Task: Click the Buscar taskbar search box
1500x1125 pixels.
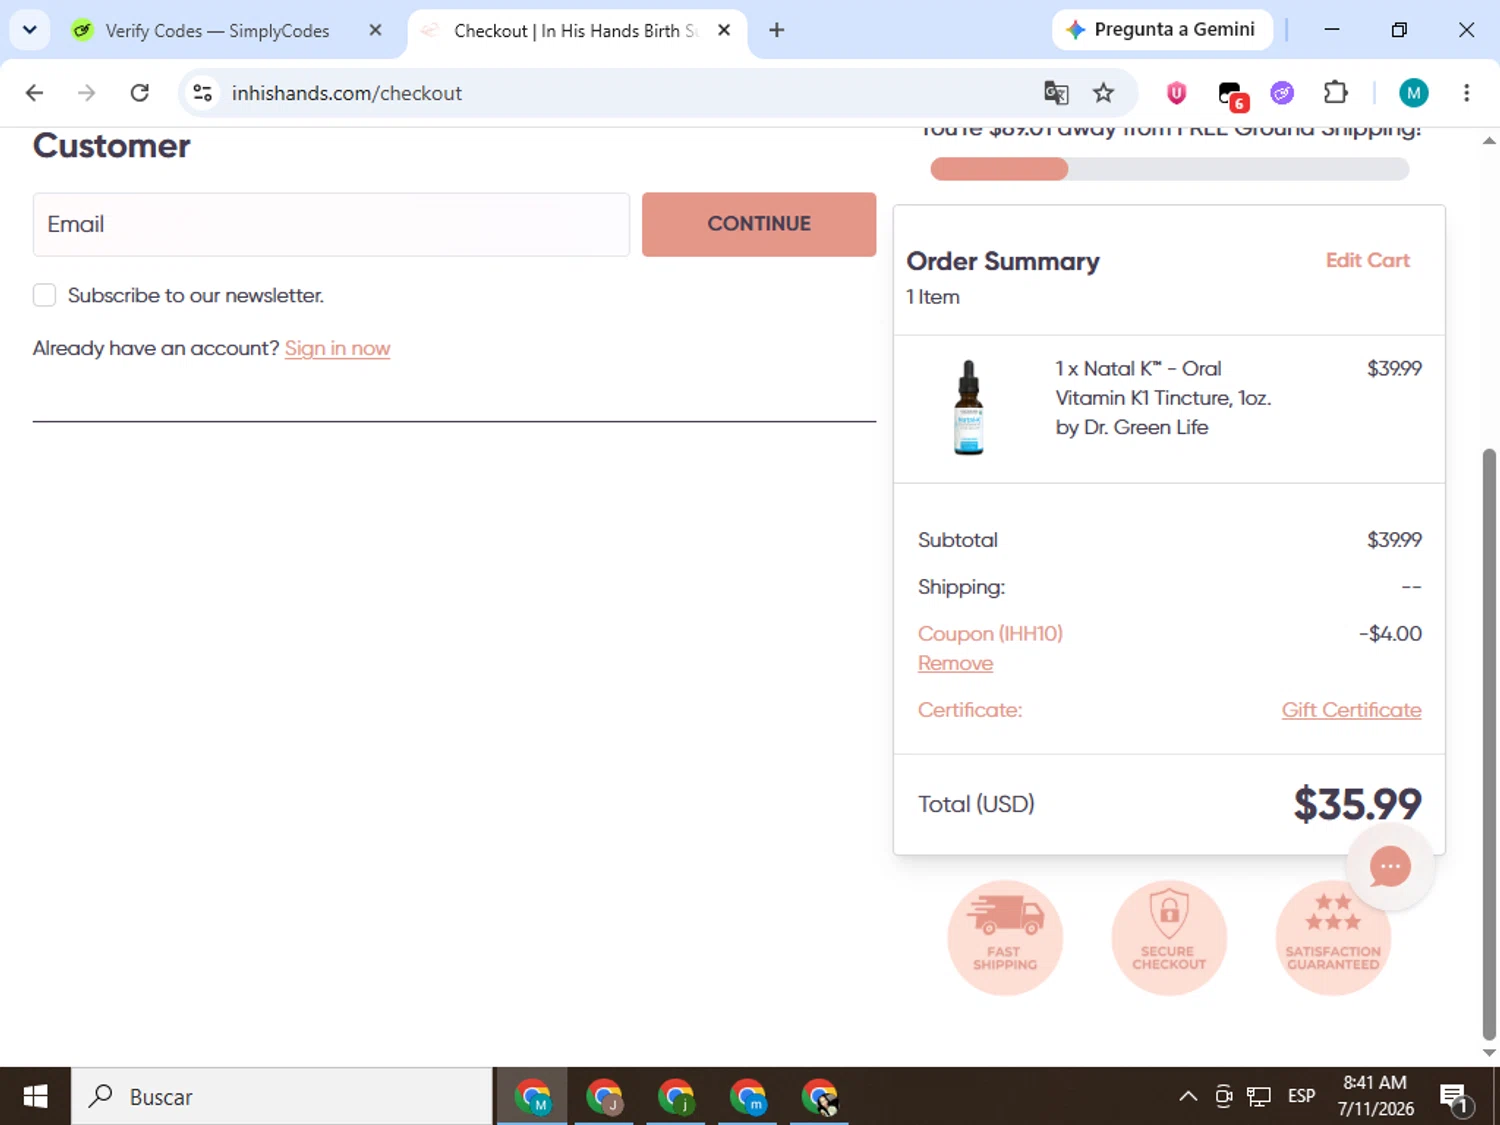Action: coord(282,1097)
